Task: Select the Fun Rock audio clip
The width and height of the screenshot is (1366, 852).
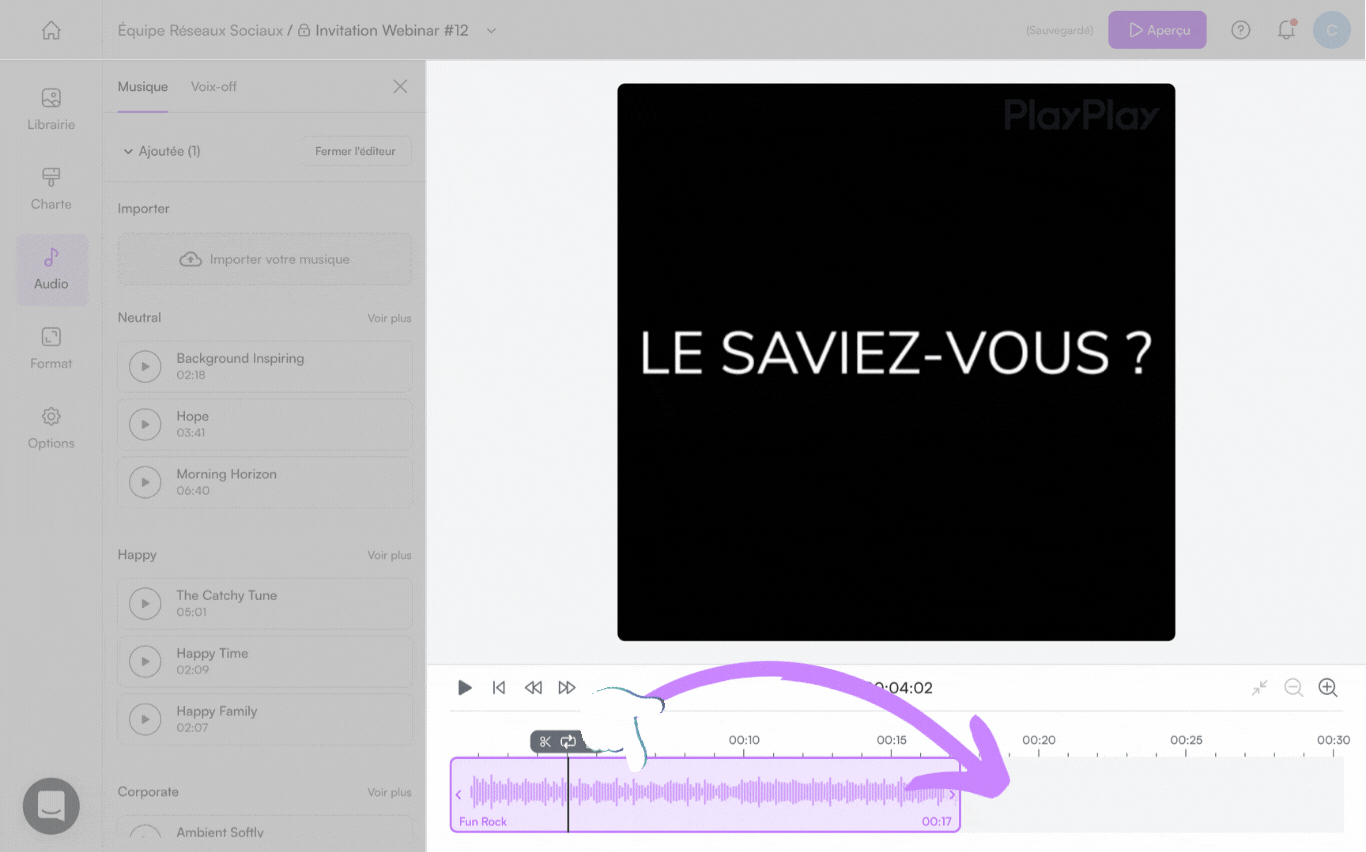Action: coord(705,795)
